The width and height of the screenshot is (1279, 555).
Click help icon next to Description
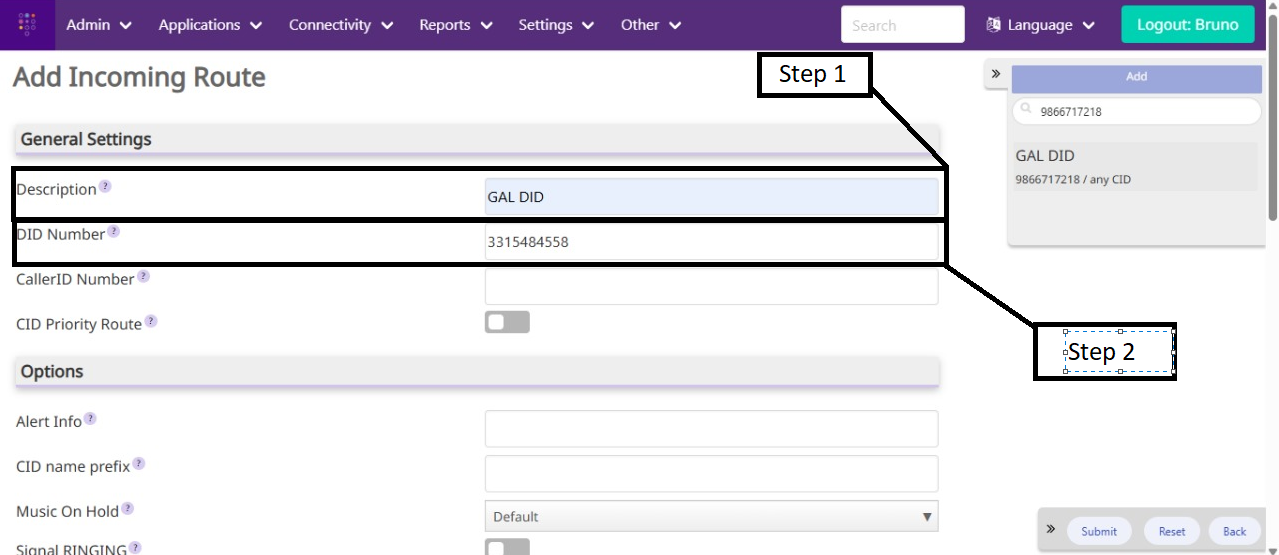(x=105, y=187)
